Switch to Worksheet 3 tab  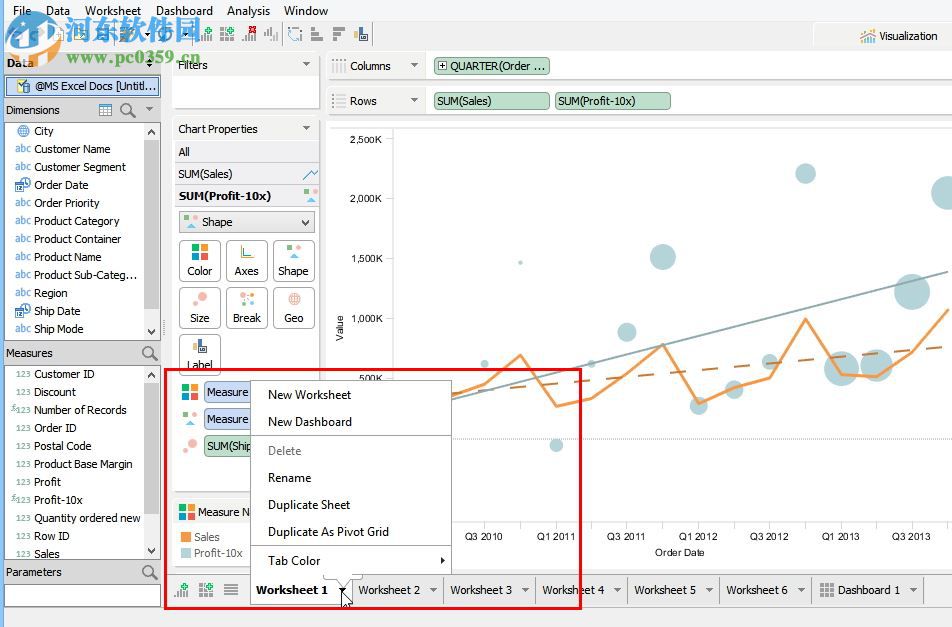pos(483,590)
